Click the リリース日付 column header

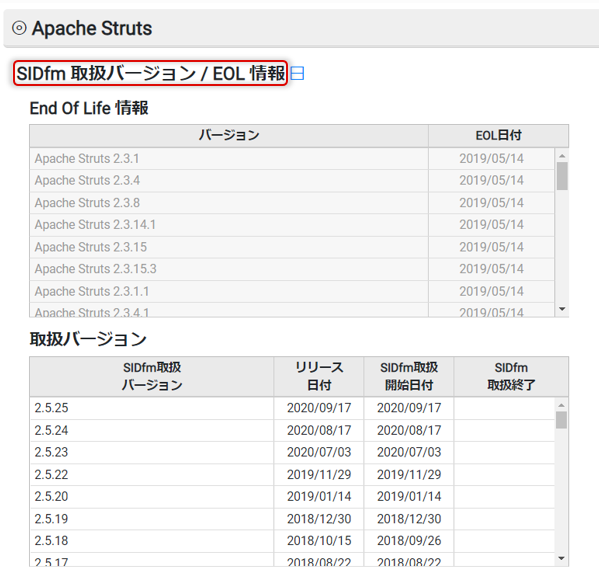tap(319, 377)
